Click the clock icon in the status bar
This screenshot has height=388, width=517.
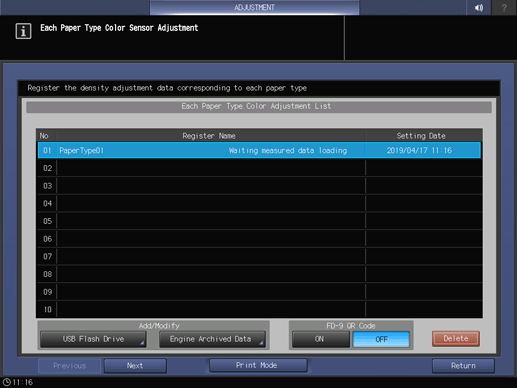pyautogui.click(x=7, y=382)
